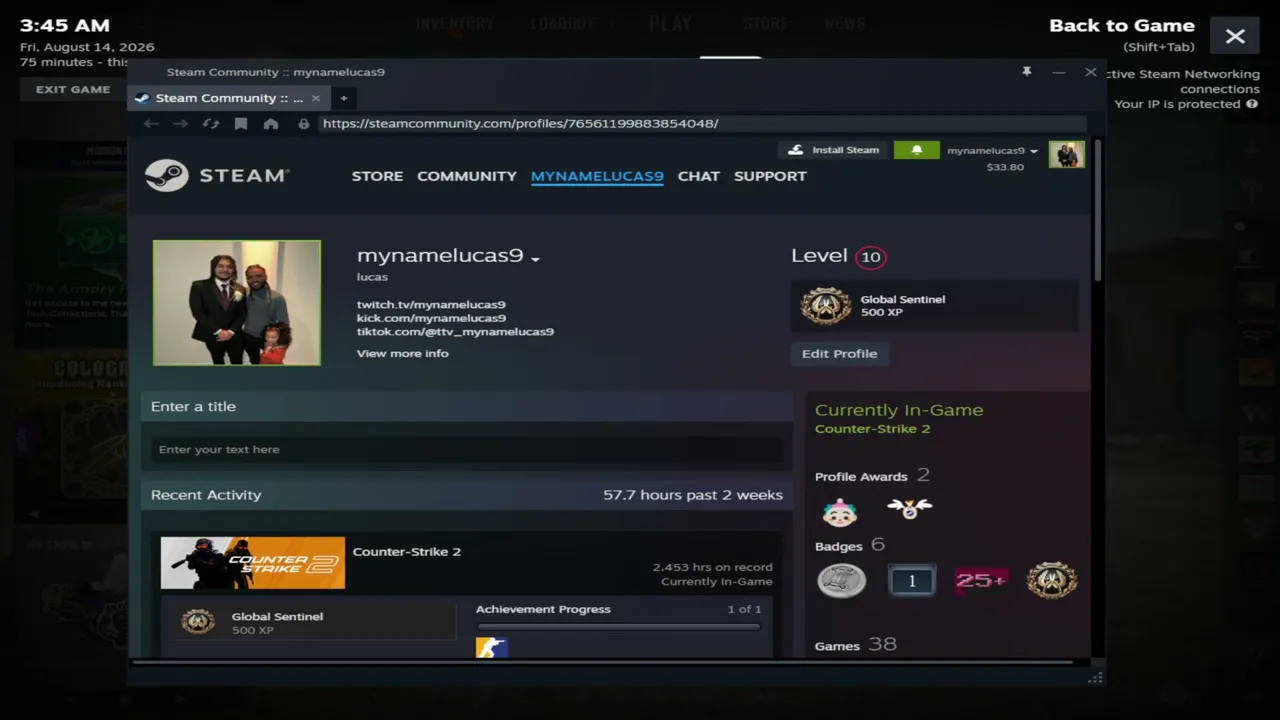
Task: Open the unlocked achievement icon
Action: 492,648
